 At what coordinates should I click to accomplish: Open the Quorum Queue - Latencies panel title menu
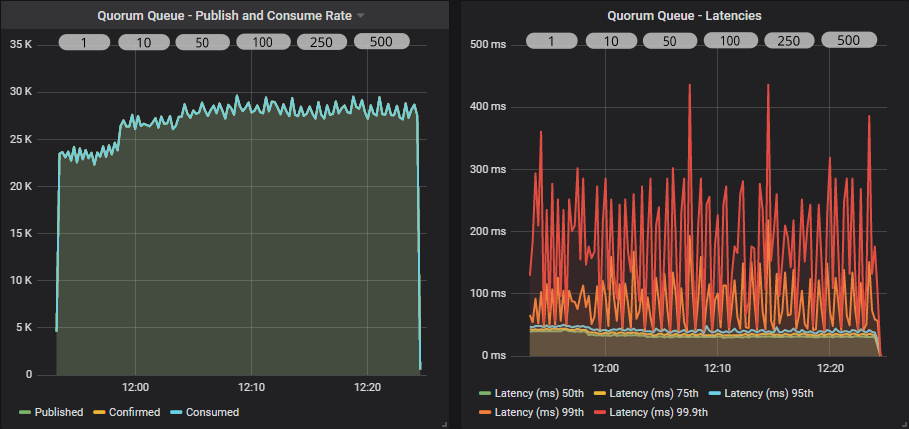point(685,16)
